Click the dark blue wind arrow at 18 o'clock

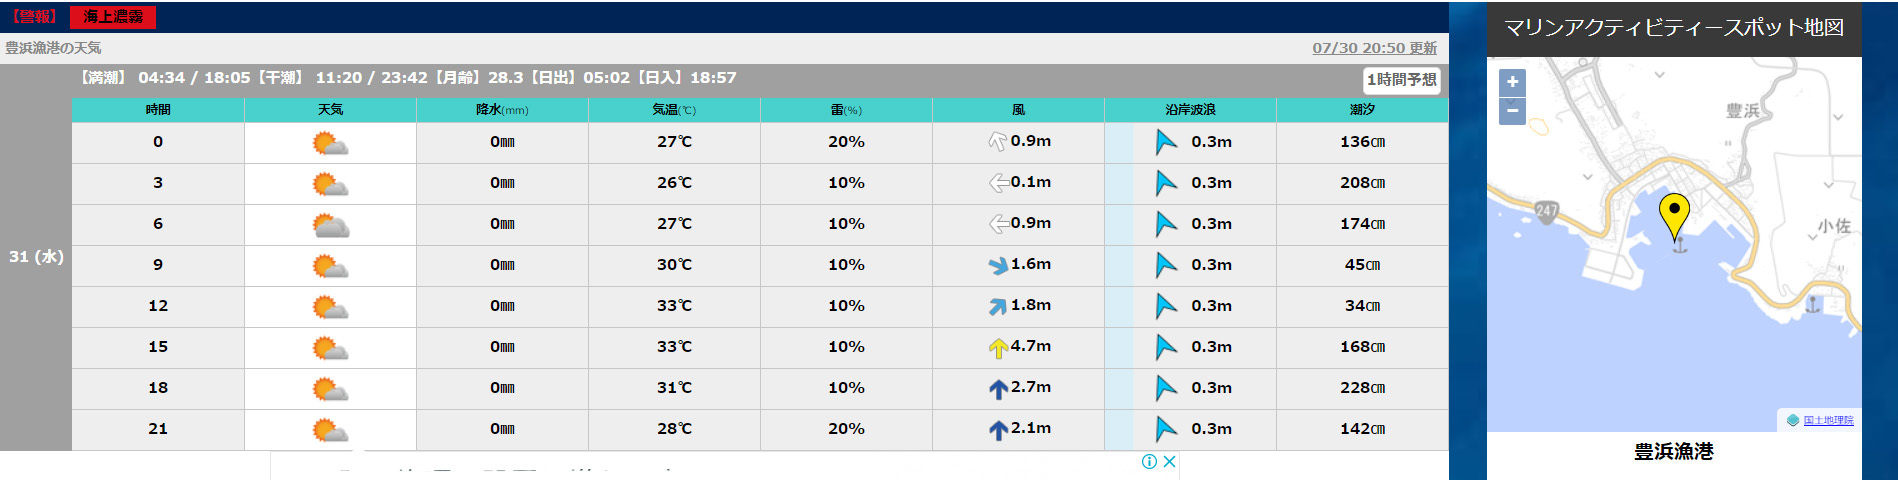coord(998,389)
